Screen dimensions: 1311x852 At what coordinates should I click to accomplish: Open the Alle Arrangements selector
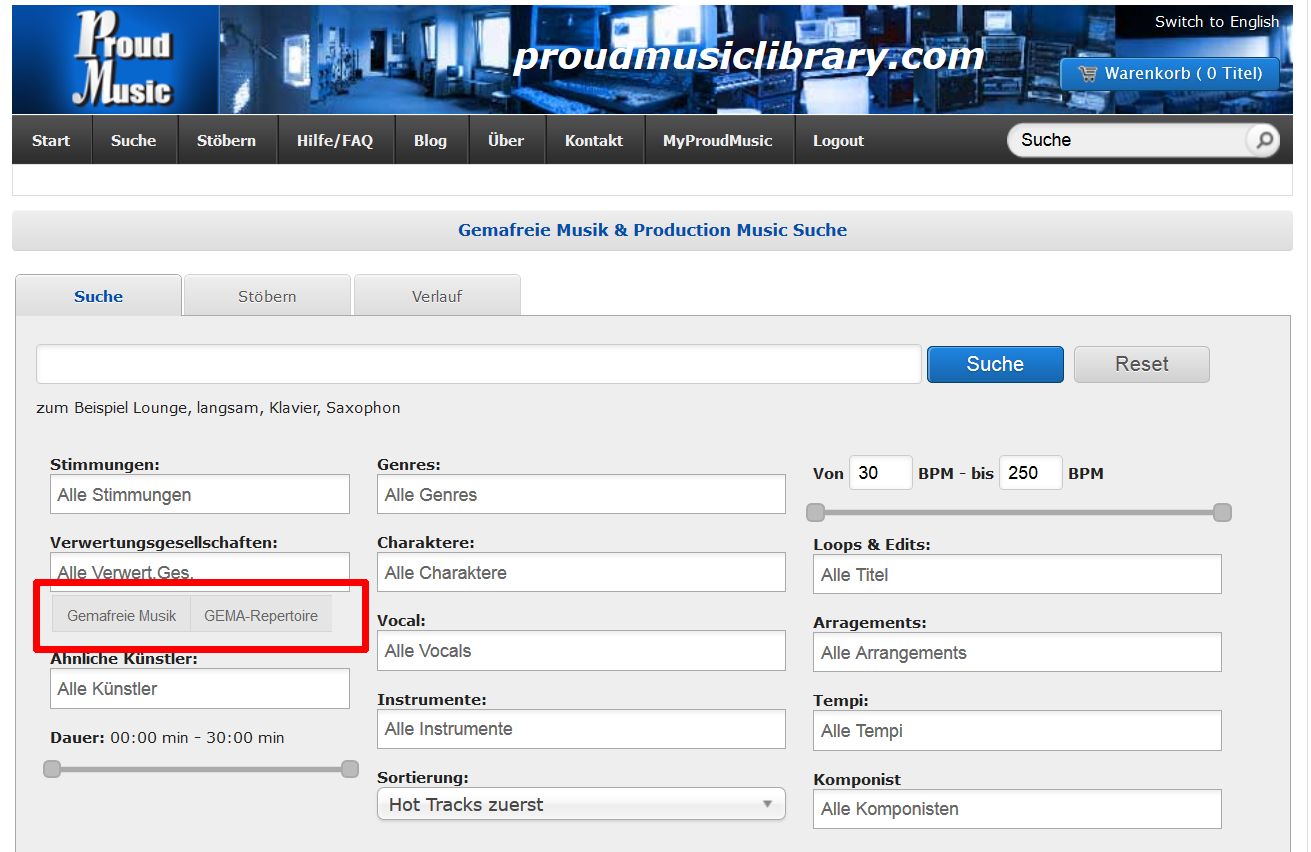(x=1017, y=652)
